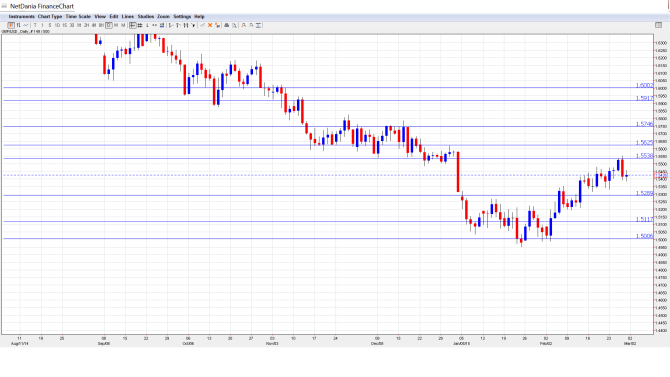The image size is (670, 377).
Task: Toggle the crosshair cursor tool
Action: pos(133,25)
